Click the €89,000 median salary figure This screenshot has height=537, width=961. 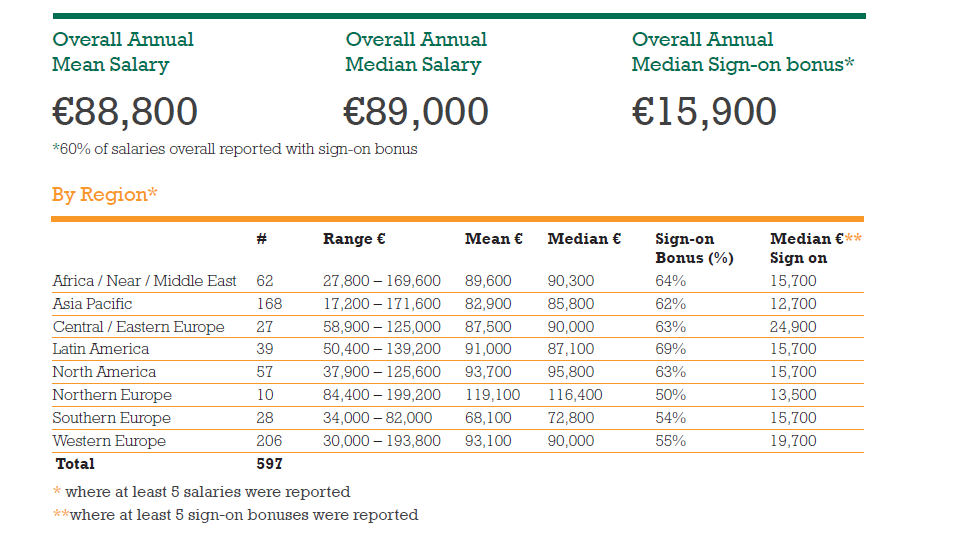[416, 111]
